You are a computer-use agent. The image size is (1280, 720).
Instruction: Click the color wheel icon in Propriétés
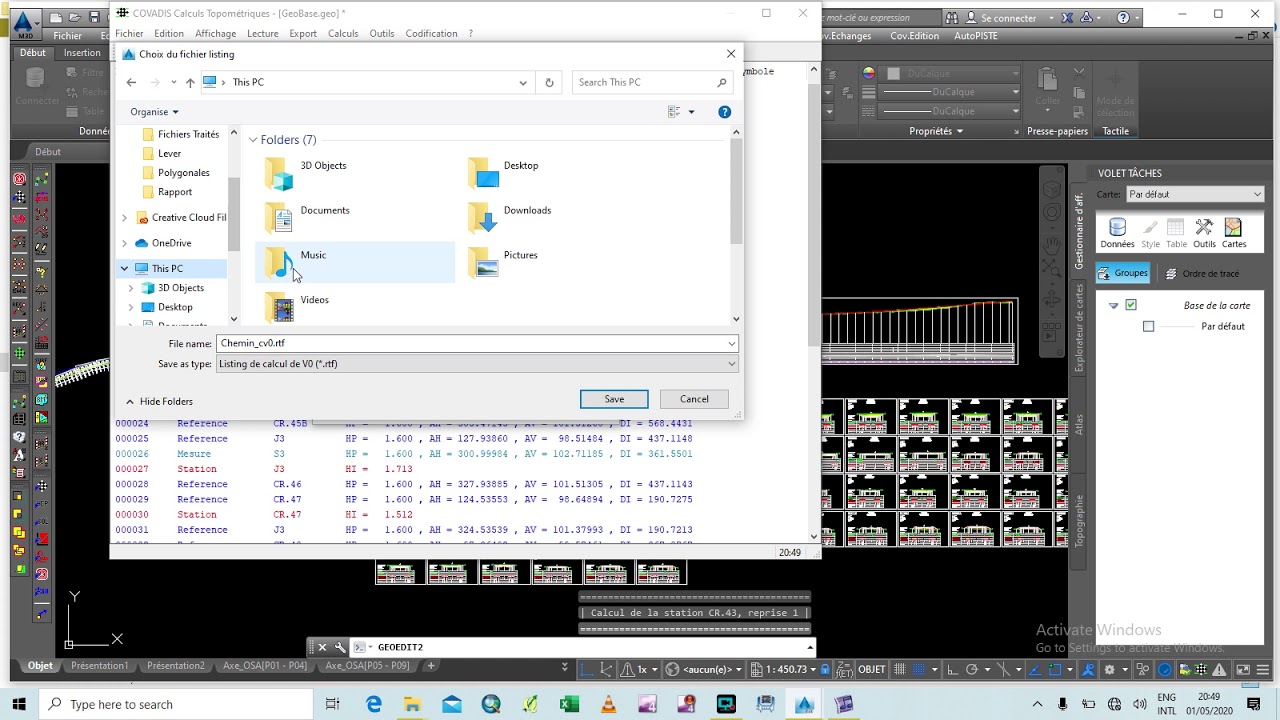[868, 73]
